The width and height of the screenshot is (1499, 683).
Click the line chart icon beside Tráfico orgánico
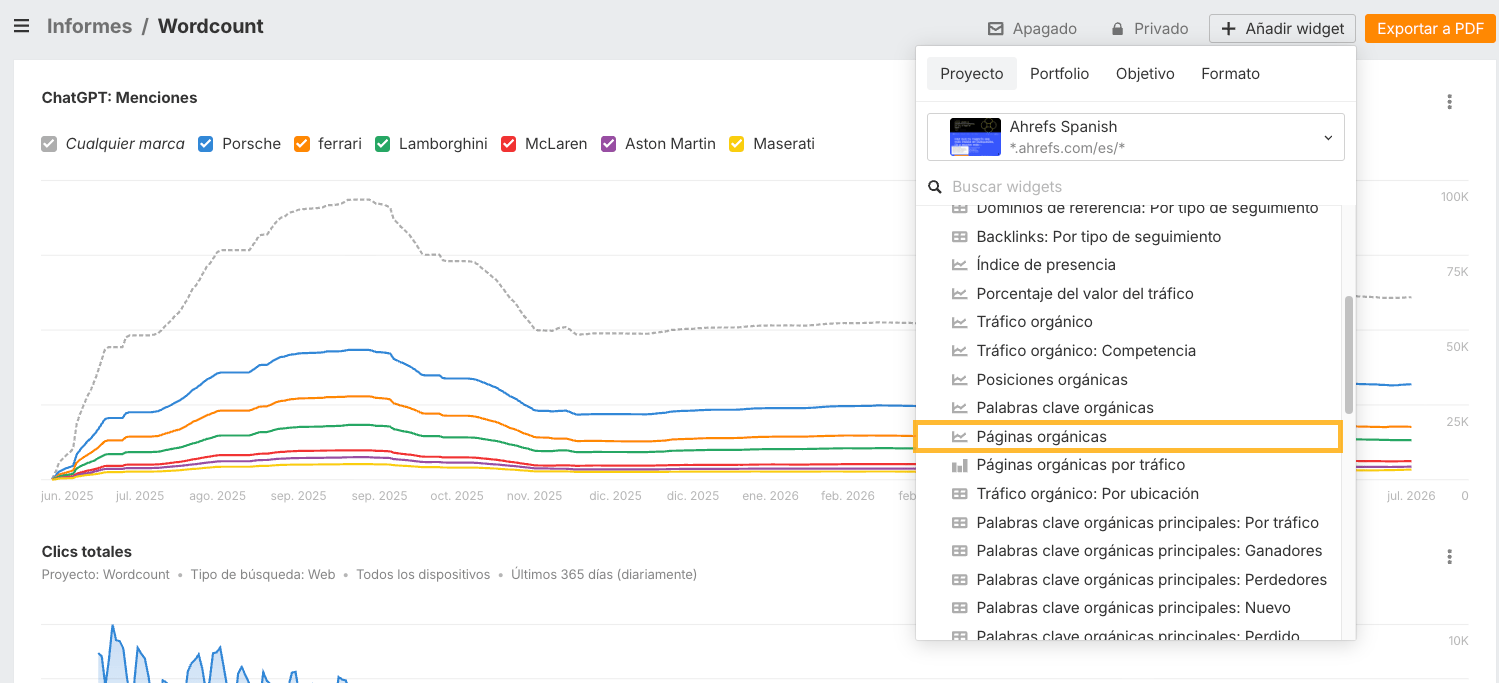[x=959, y=322]
